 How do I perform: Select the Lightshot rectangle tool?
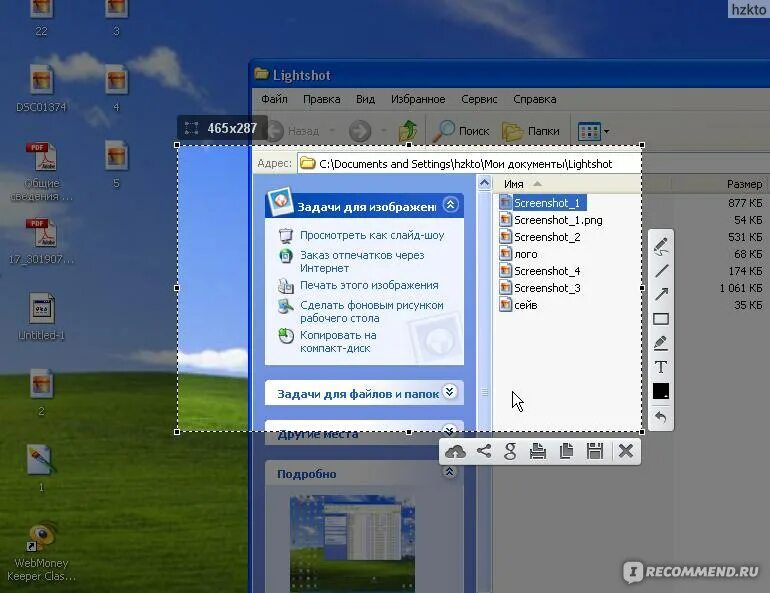(x=661, y=319)
